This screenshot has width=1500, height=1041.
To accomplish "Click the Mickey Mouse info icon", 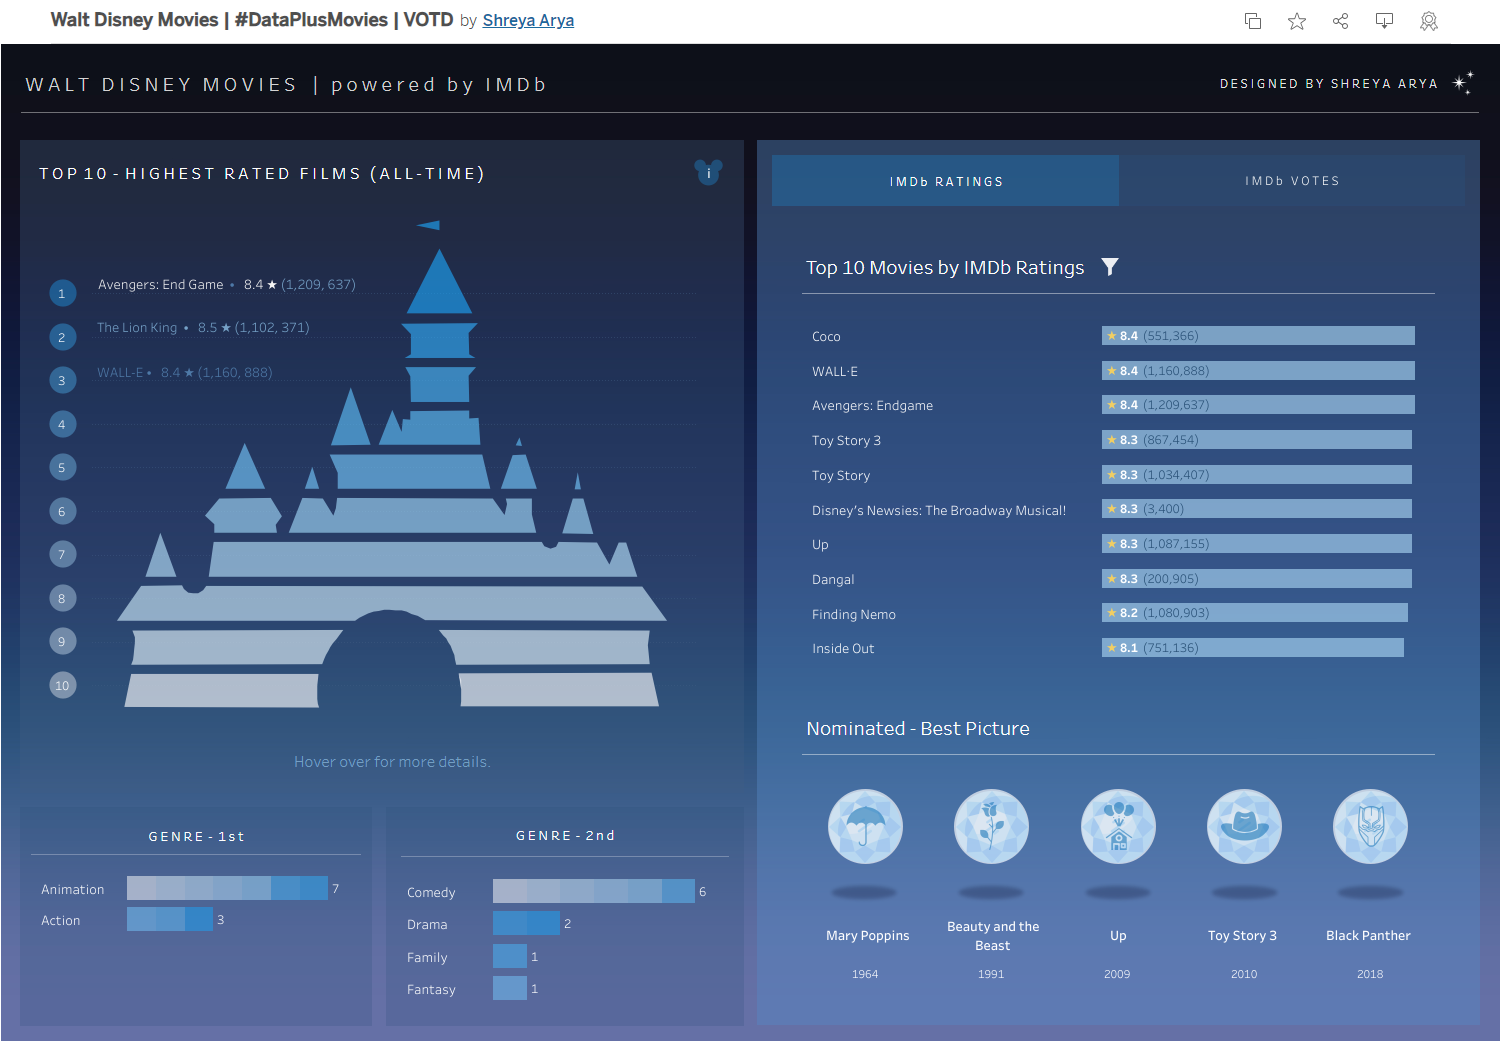I will (708, 172).
